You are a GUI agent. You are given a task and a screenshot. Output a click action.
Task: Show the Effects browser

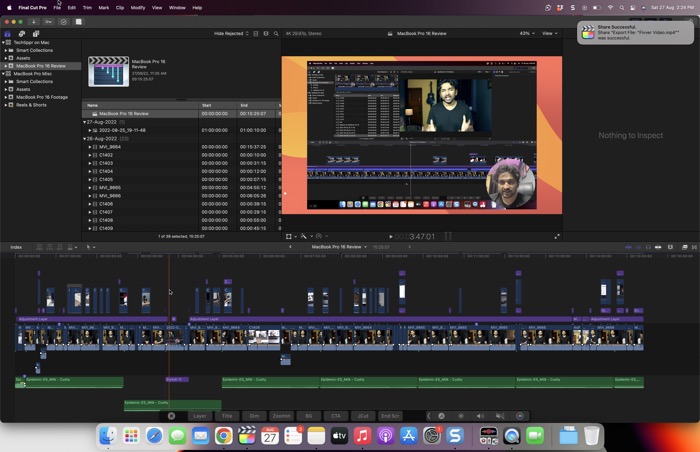pyautogui.click(x=684, y=247)
